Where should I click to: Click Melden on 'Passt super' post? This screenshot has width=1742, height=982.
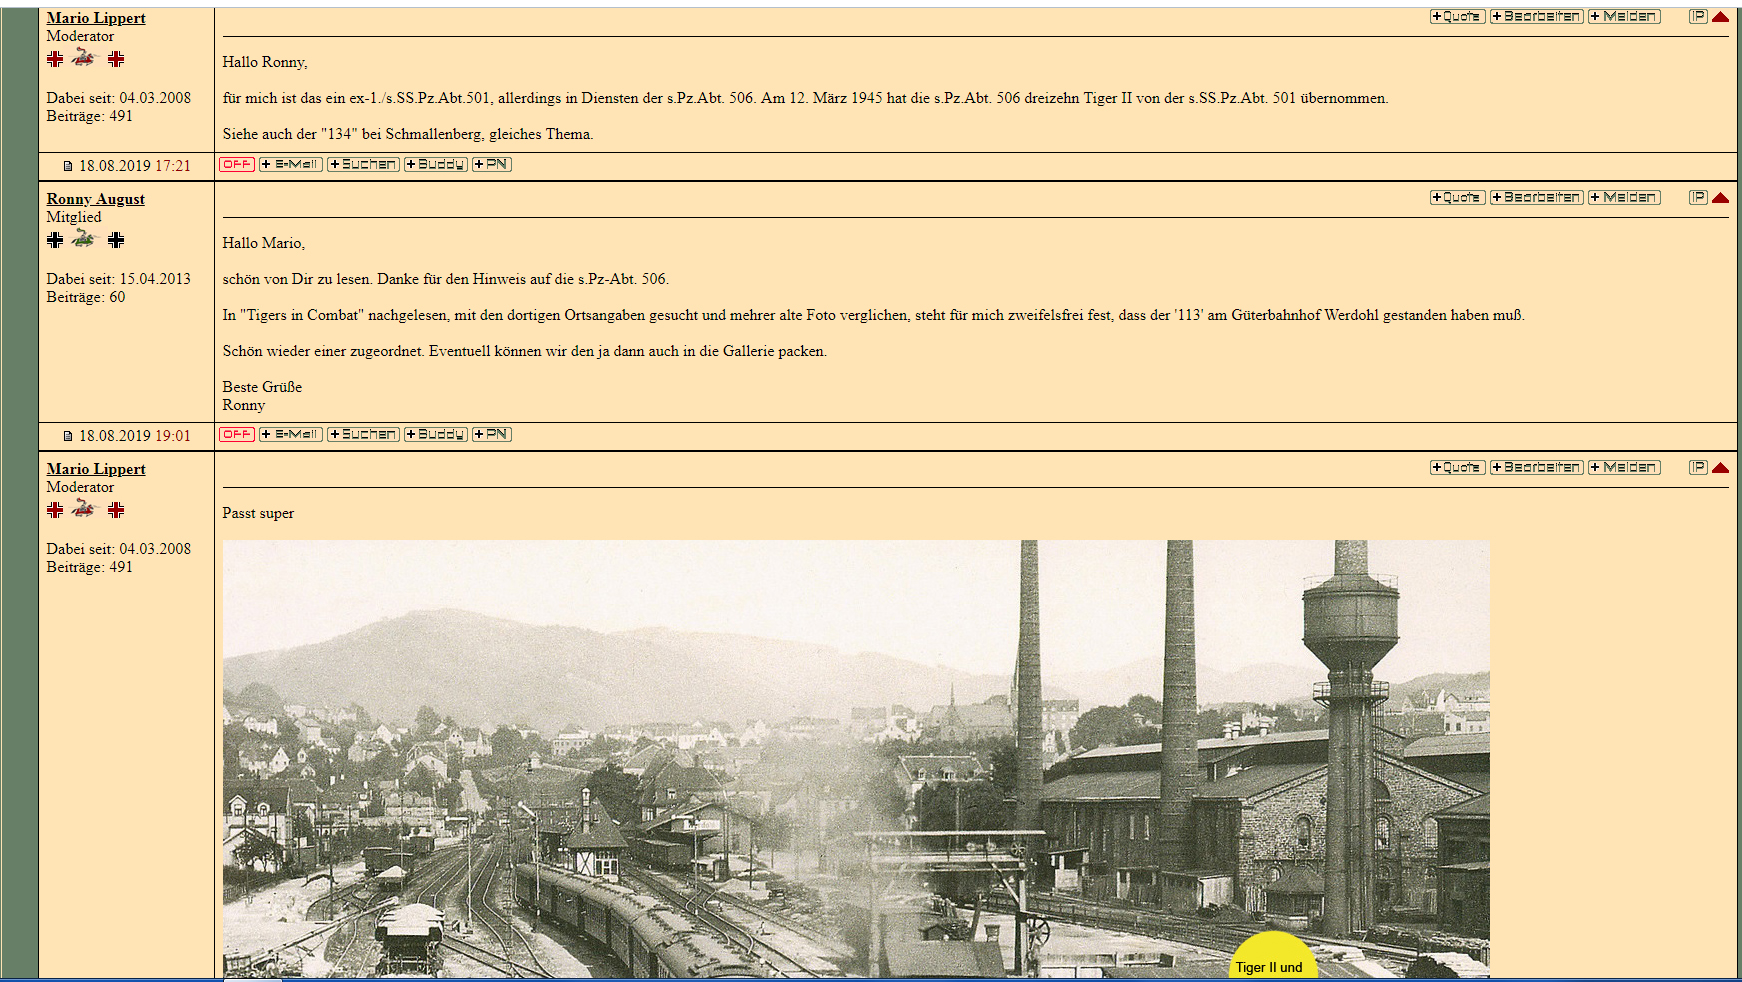(x=1624, y=468)
